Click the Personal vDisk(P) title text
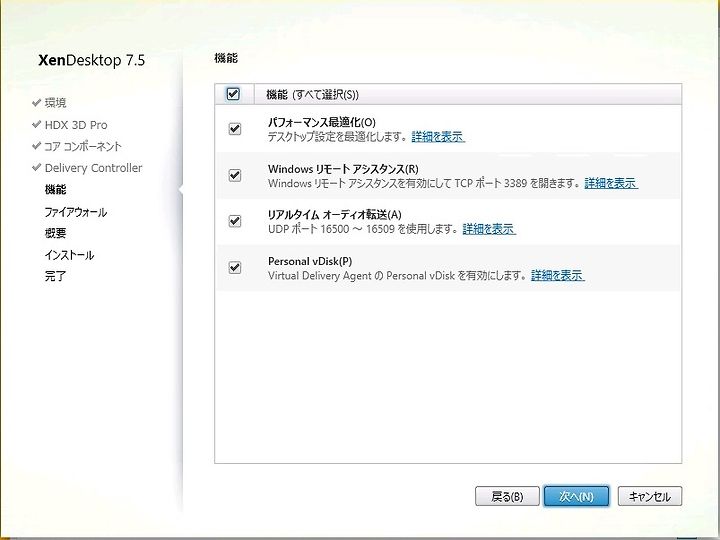This screenshot has height=540, width=720. tap(310, 261)
